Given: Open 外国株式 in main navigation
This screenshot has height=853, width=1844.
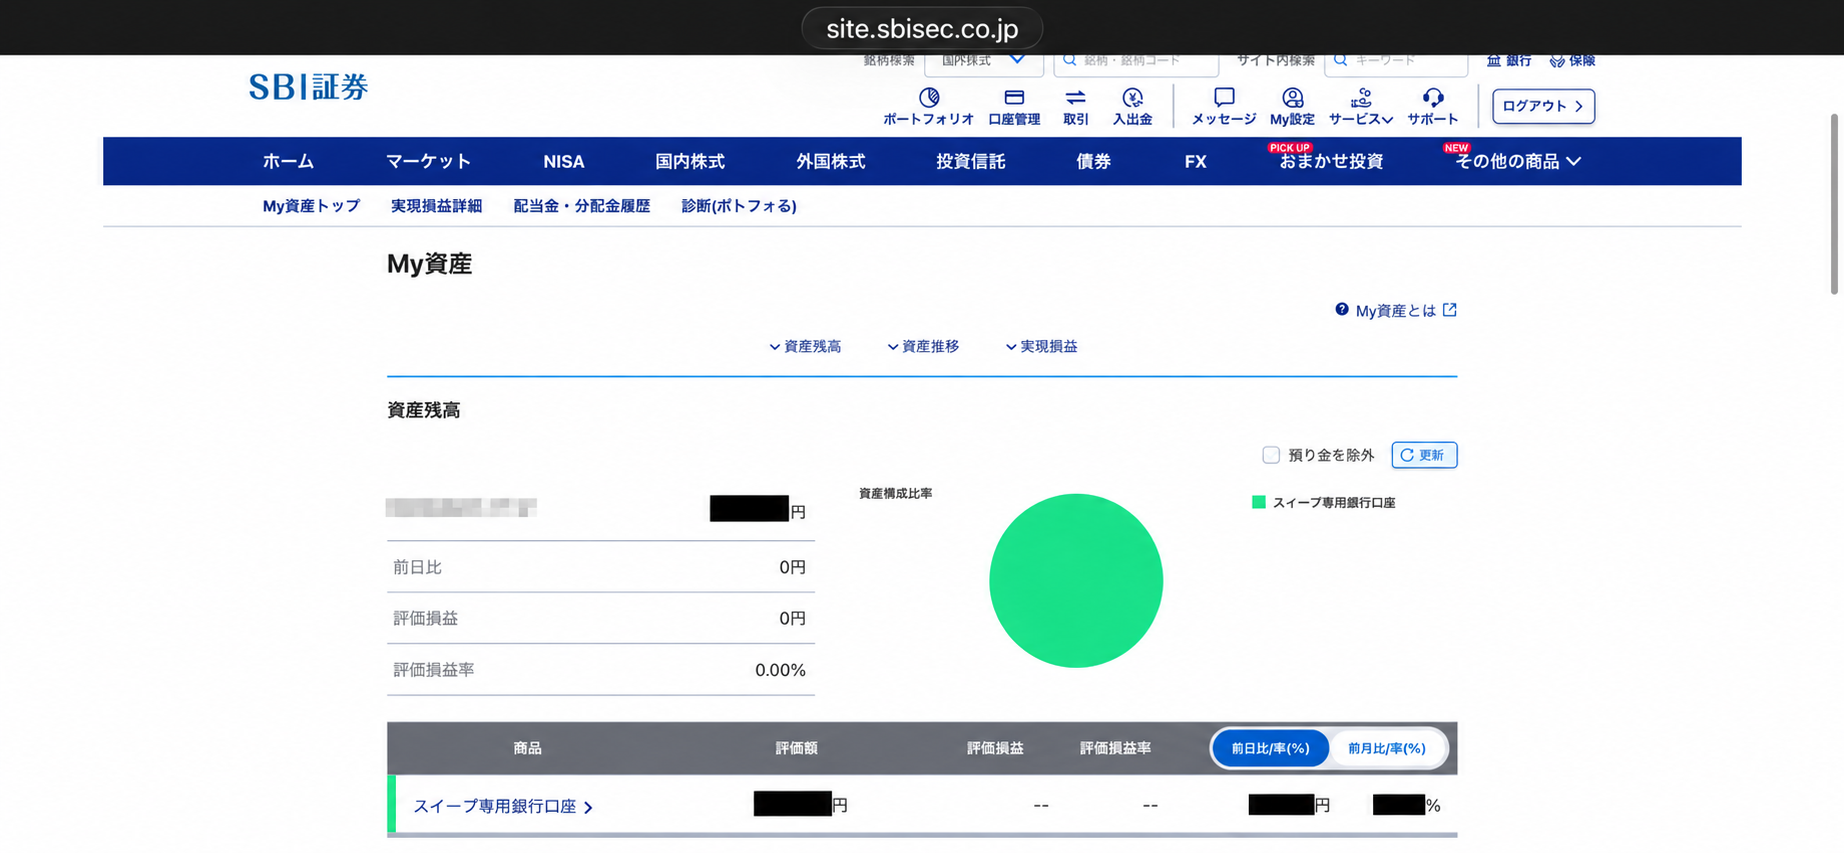Looking at the screenshot, I should pyautogui.click(x=830, y=161).
